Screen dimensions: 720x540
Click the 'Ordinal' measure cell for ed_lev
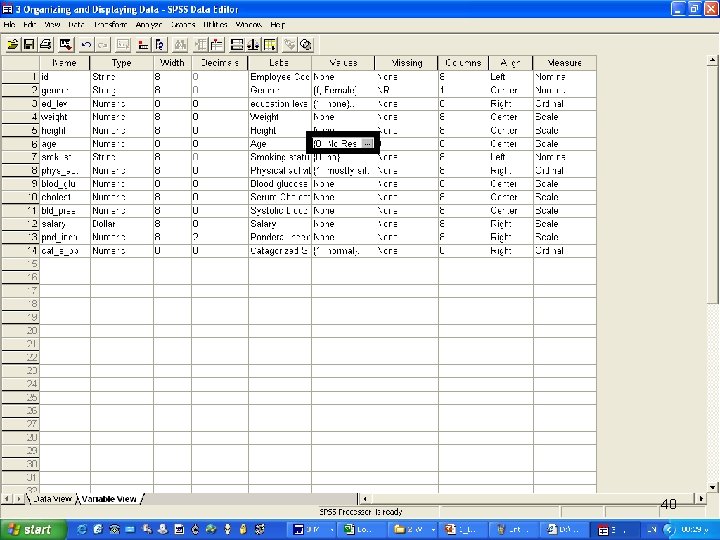click(x=565, y=104)
